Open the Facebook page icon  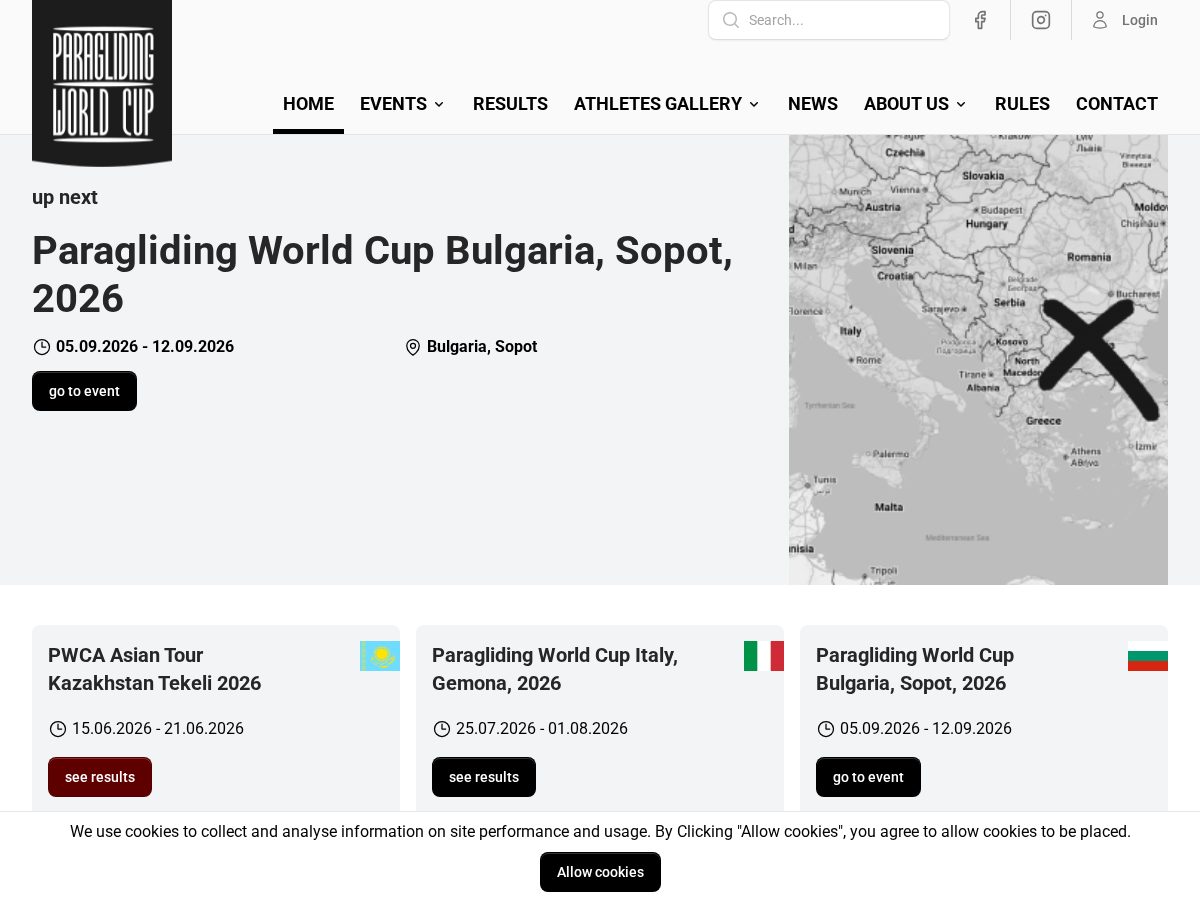[x=980, y=20]
